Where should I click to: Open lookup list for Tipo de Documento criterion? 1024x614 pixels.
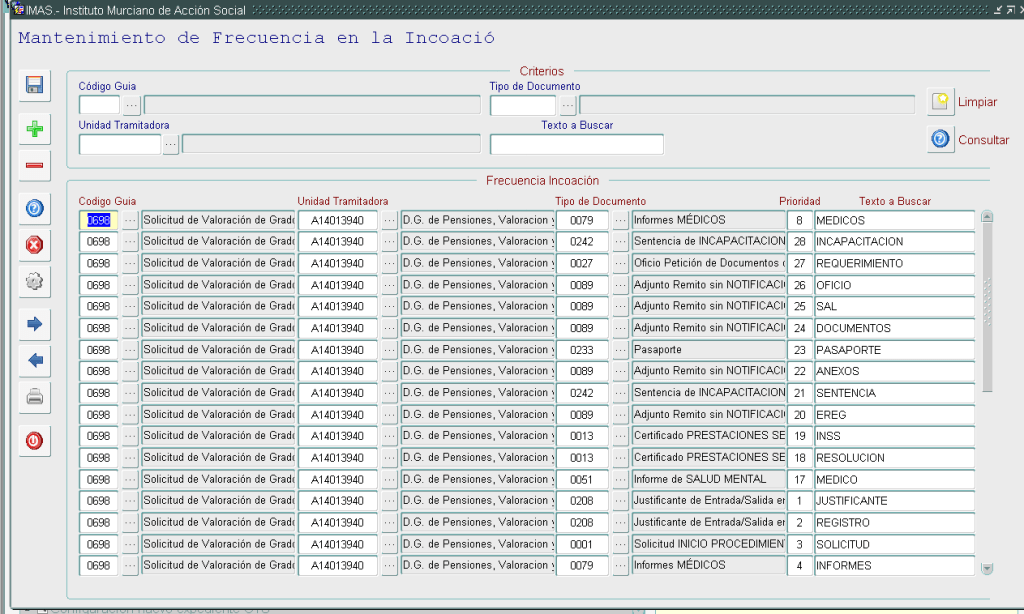(567, 105)
